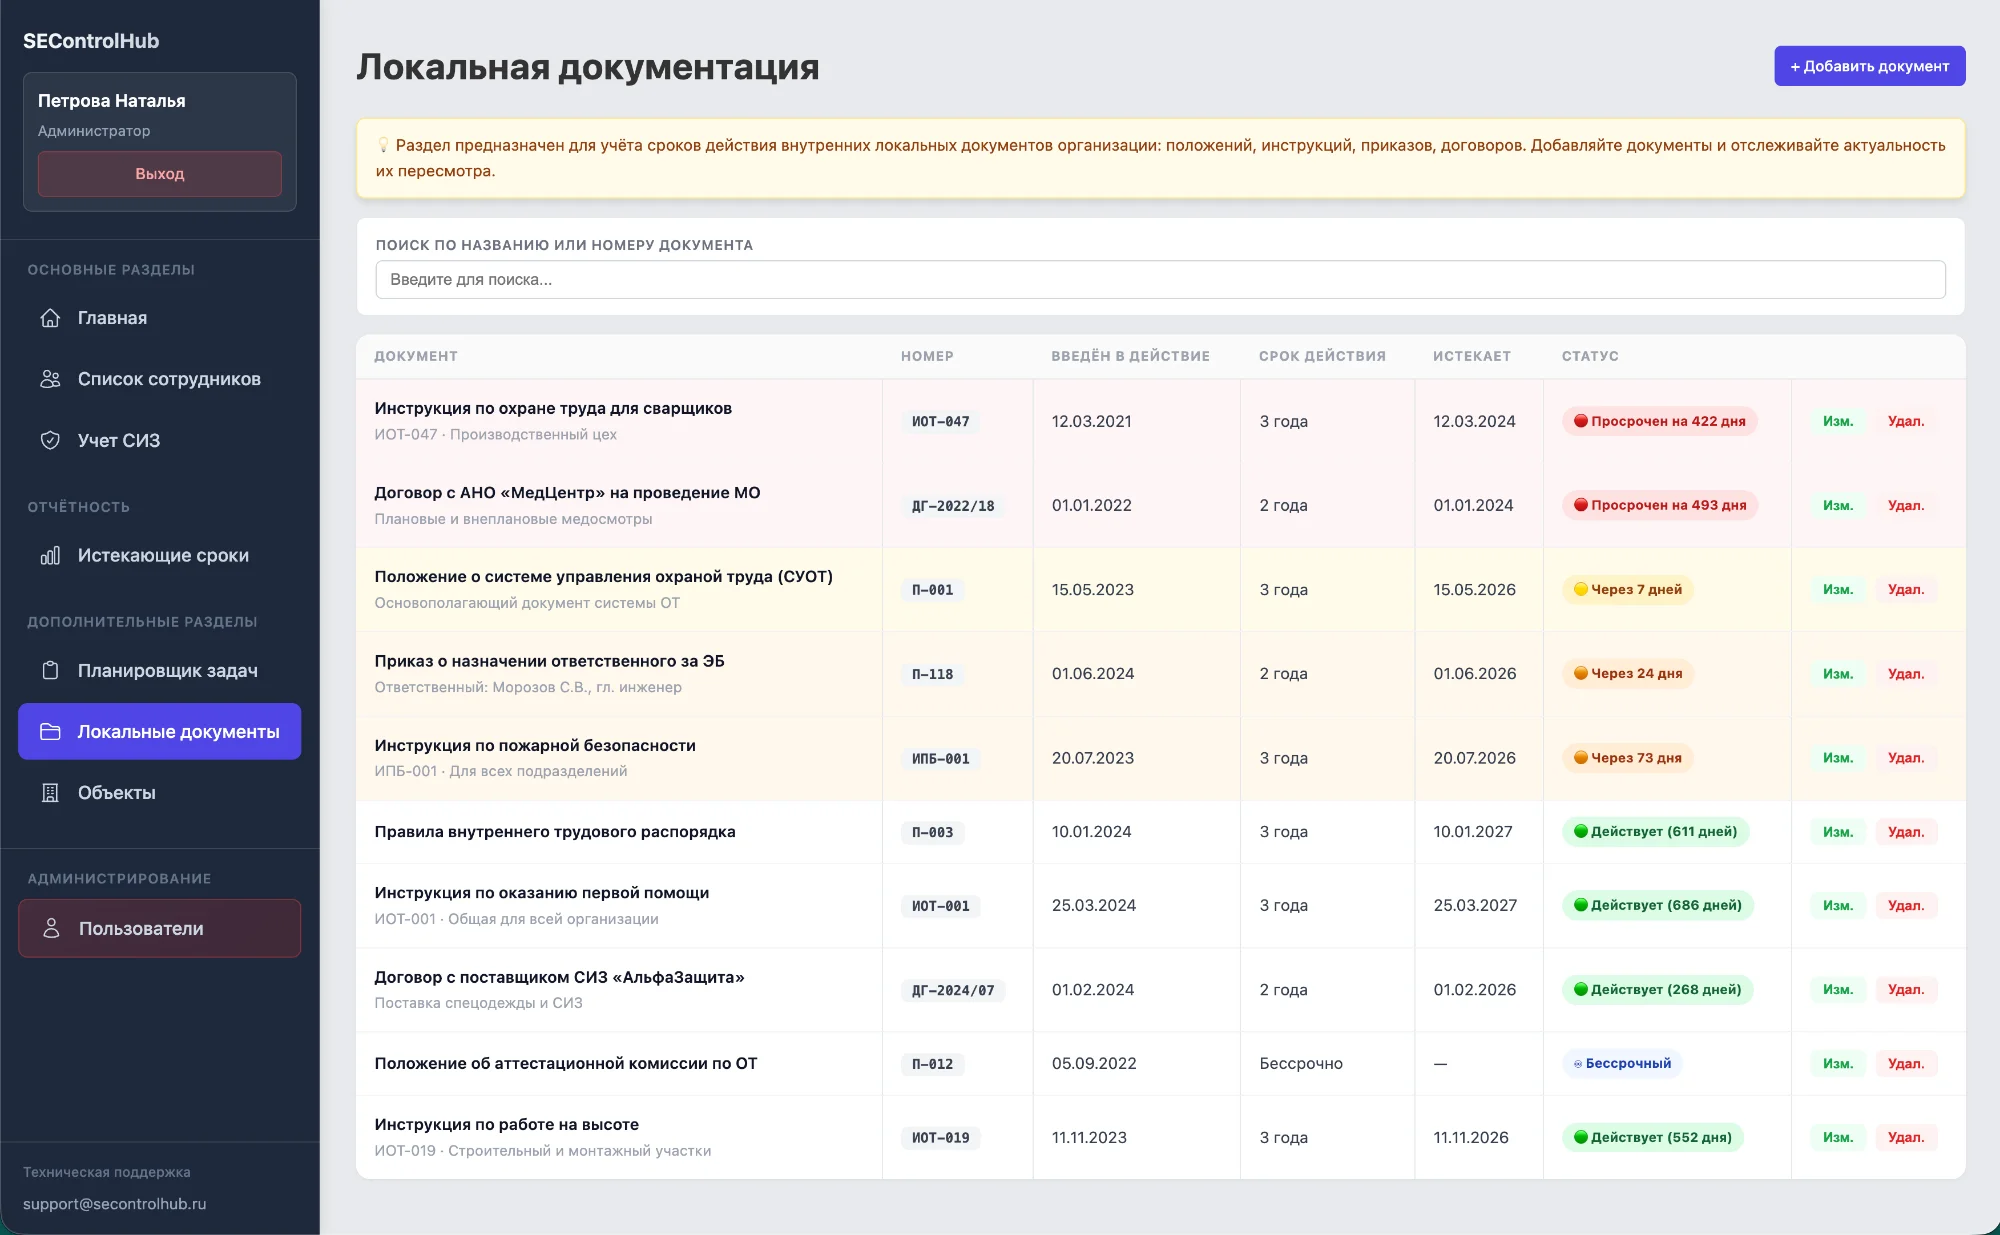This screenshot has width=2000, height=1235.
Task: Click the SEControlHub logo text
Action: (91, 41)
